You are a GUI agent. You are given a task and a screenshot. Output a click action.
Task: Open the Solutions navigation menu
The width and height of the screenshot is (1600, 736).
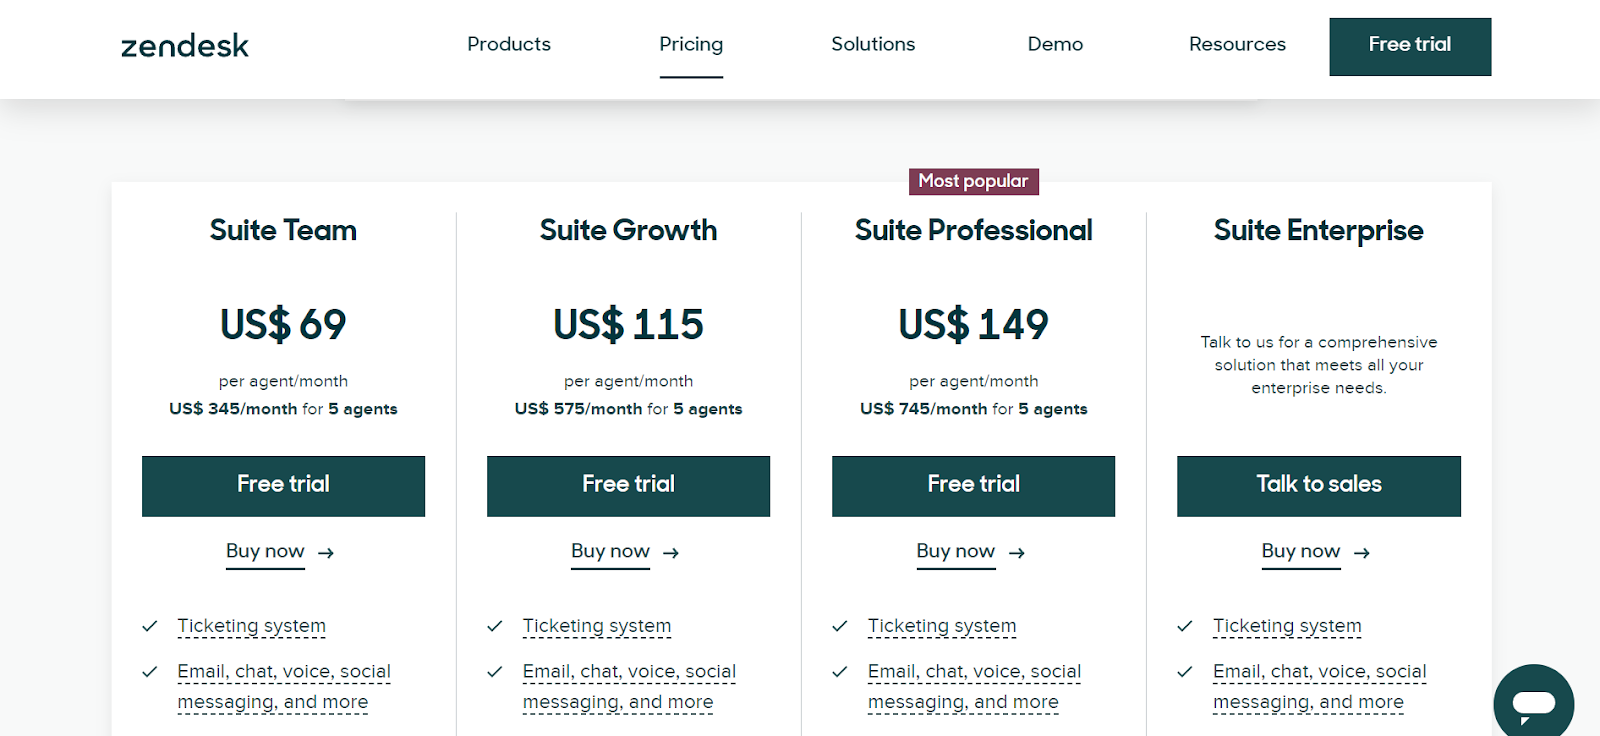873,44
